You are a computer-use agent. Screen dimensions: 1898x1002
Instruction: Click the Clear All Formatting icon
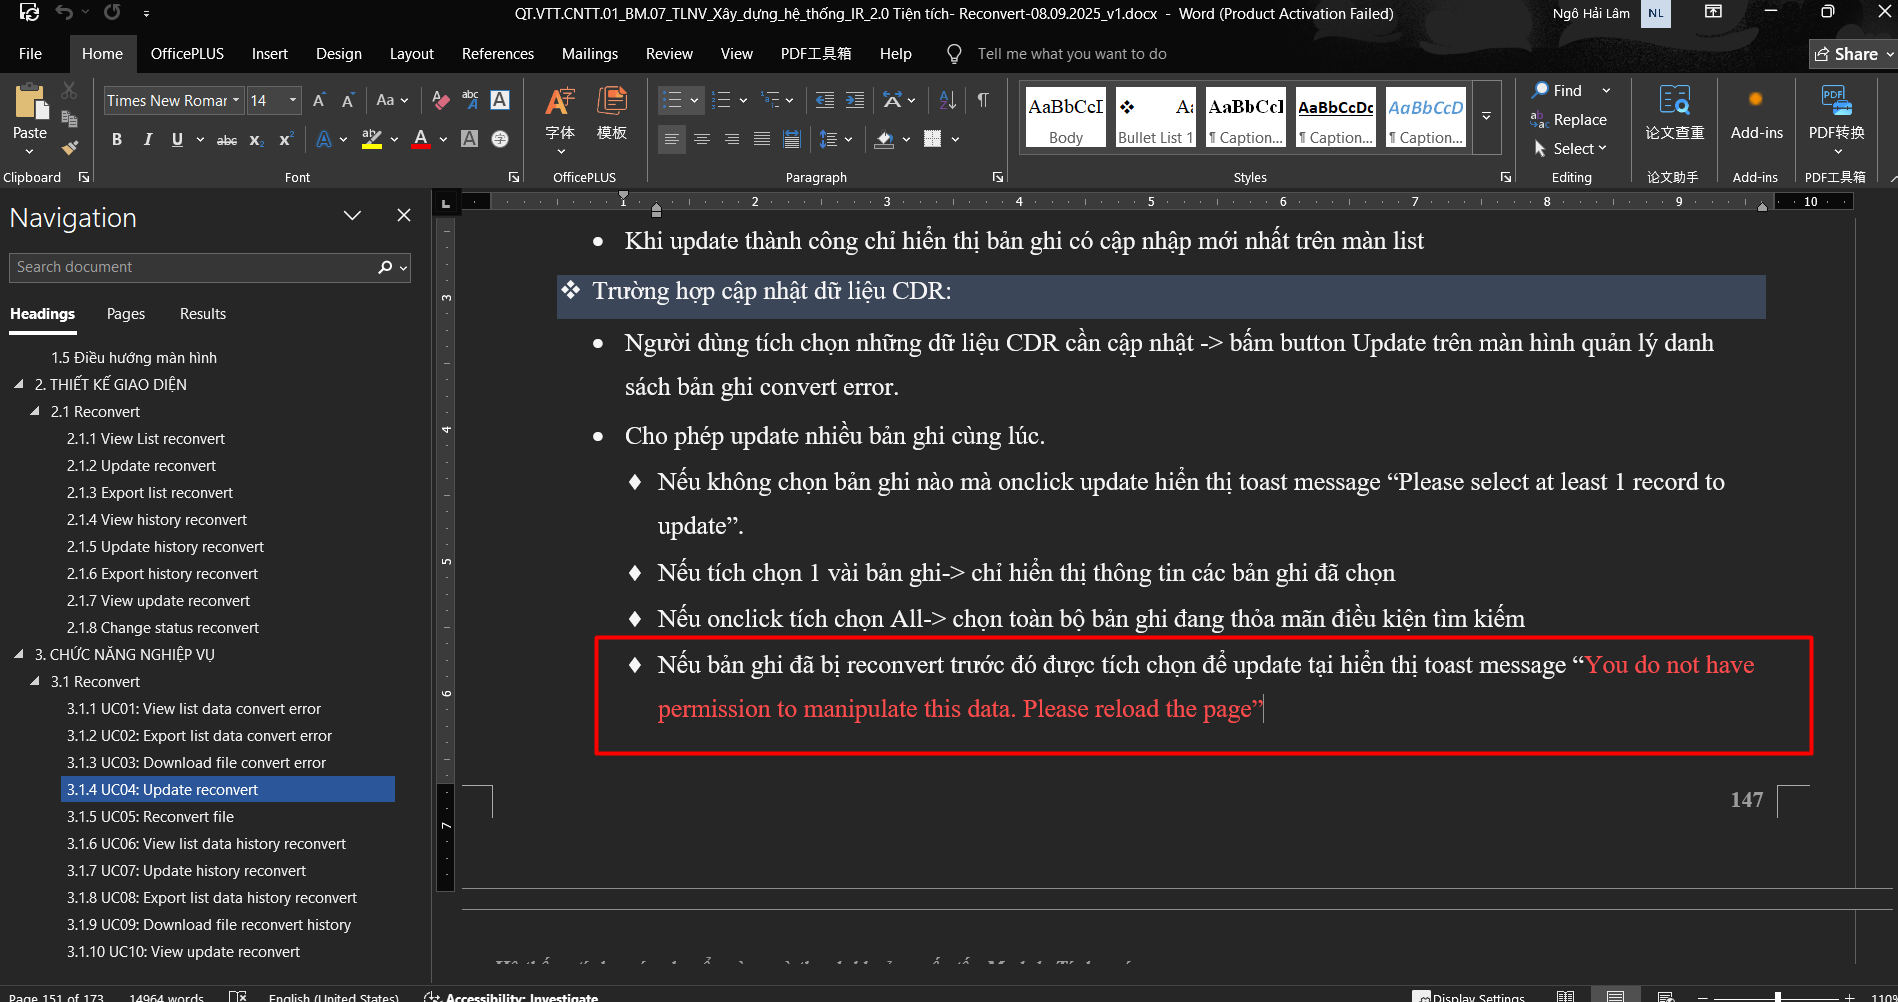(440, 100)
